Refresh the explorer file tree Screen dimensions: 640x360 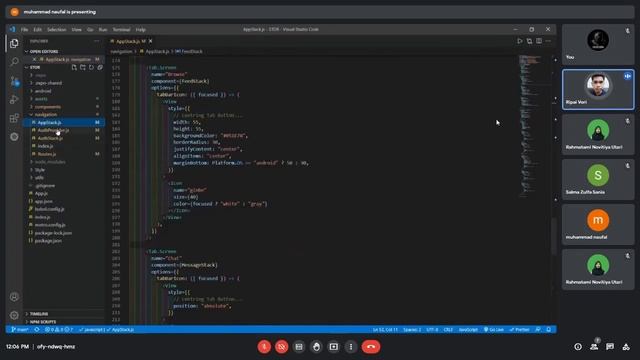[x=91, y=67]
